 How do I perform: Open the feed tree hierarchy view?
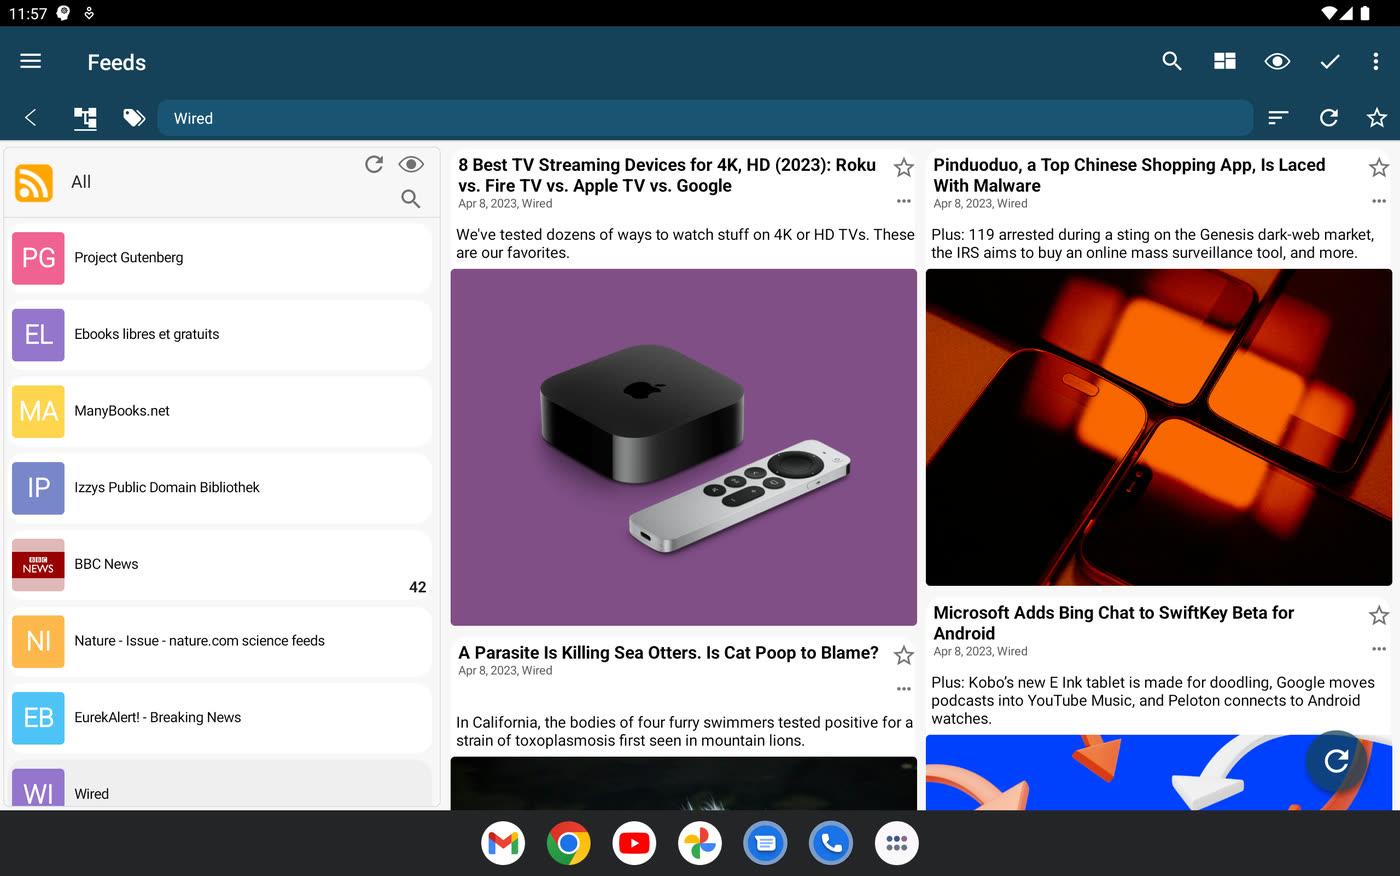85,118
